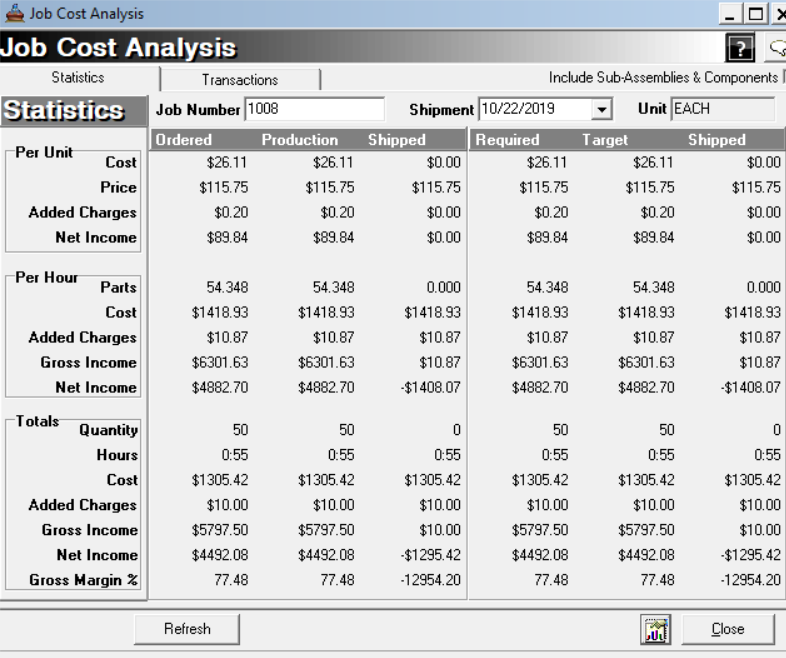Click Ordered total gross income $5797.50
This screenshot has height=658, width=786.
click(x=220, y=530)
